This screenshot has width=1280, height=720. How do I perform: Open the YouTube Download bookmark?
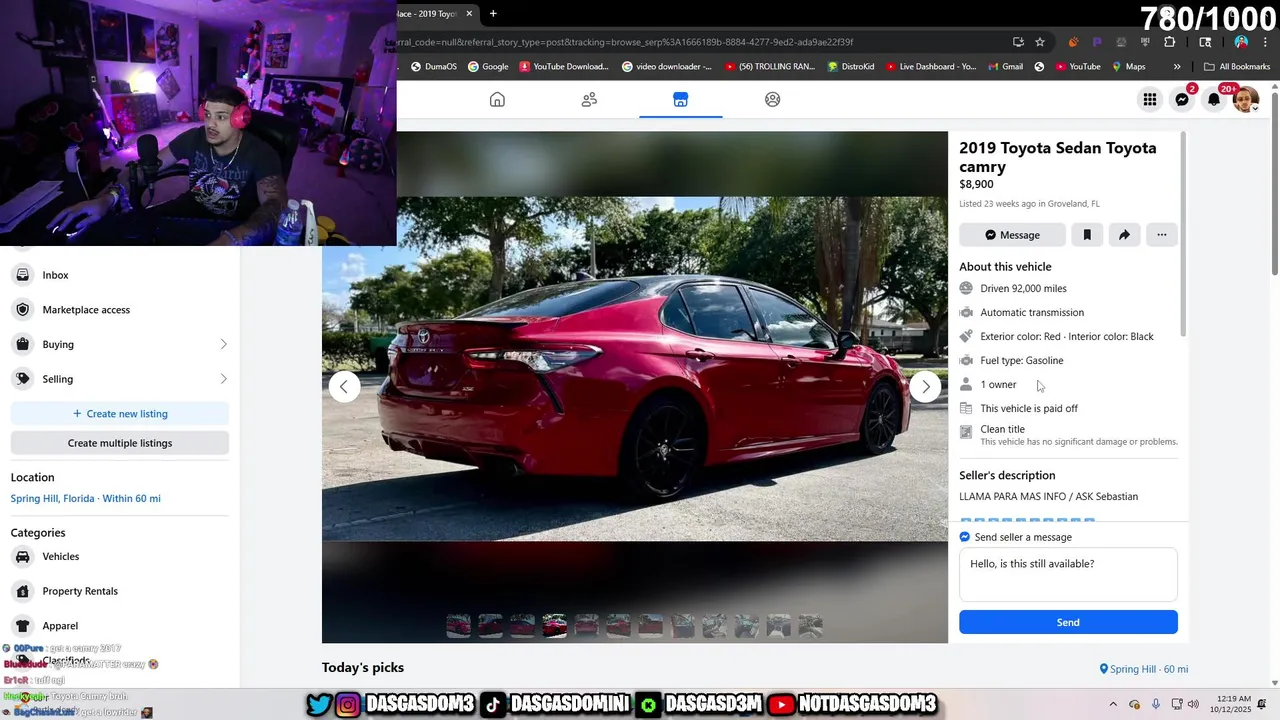tap(563, 67)
